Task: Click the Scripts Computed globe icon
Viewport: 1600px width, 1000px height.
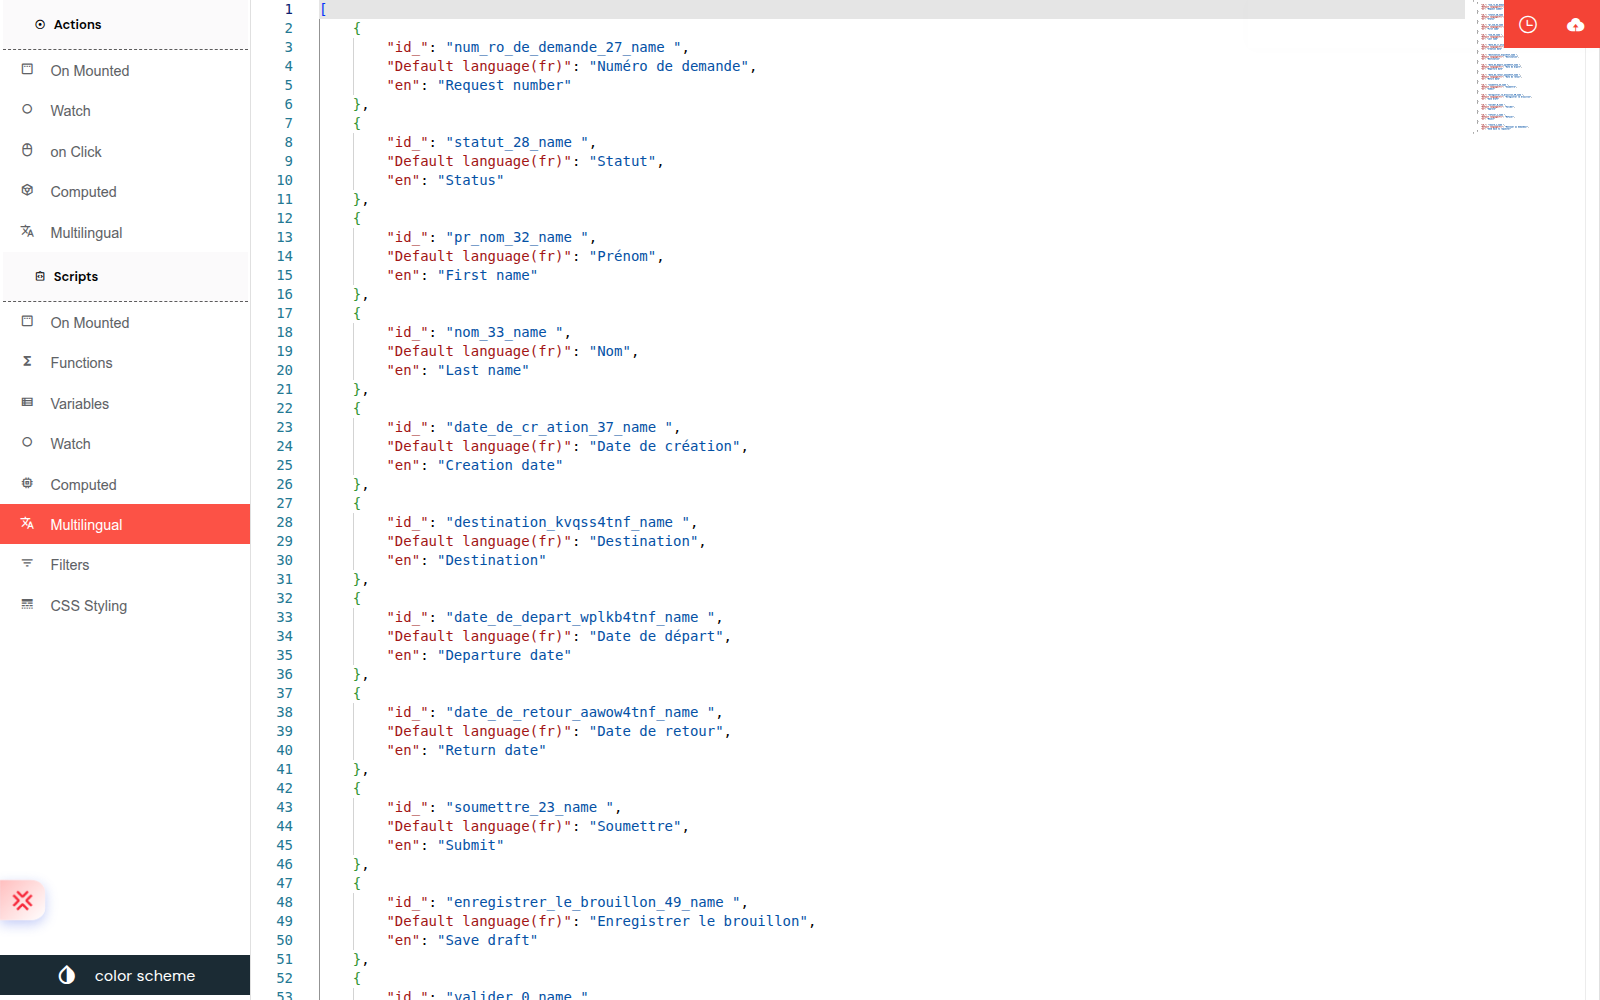Action: pos(27,483)
